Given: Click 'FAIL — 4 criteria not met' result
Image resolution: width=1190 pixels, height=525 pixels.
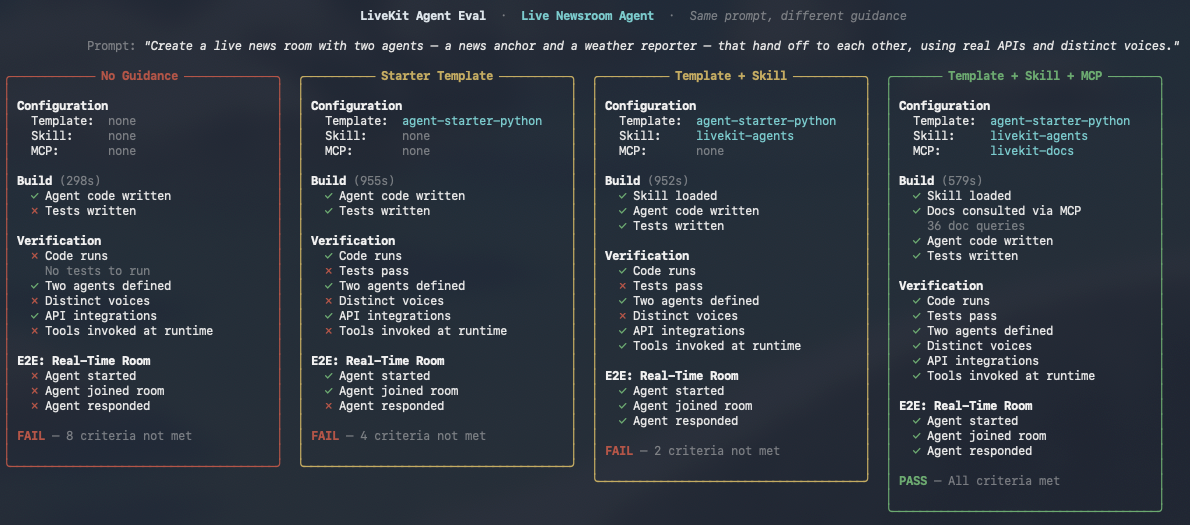Looking at the screenshot, I should 398,436.
